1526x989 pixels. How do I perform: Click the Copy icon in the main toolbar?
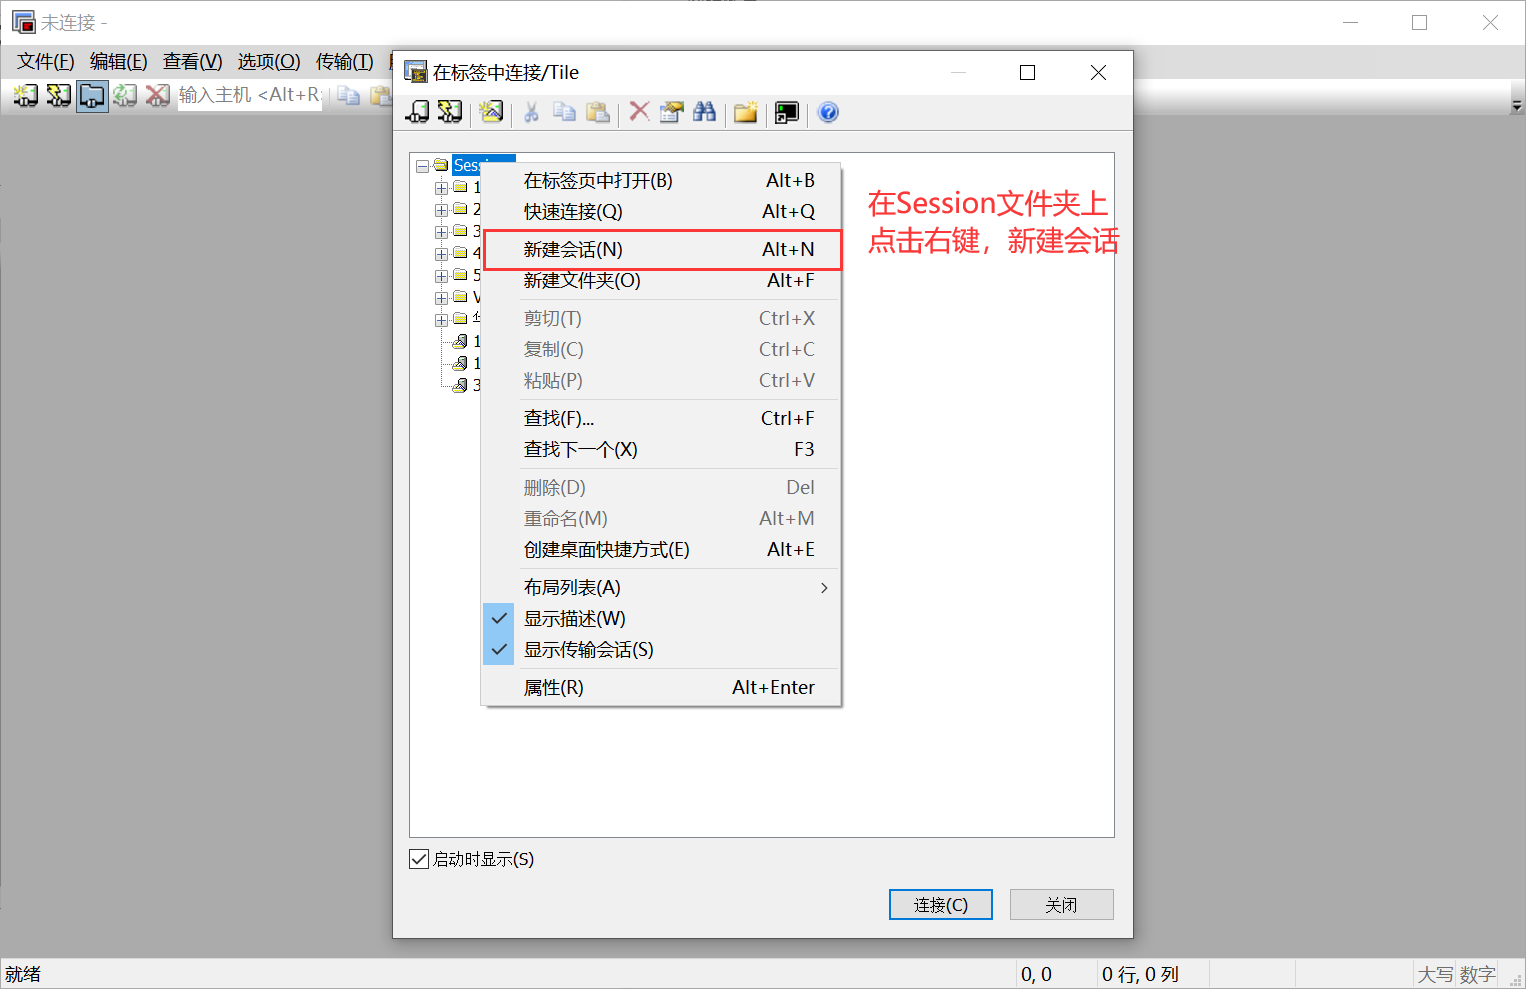[348, 96]
